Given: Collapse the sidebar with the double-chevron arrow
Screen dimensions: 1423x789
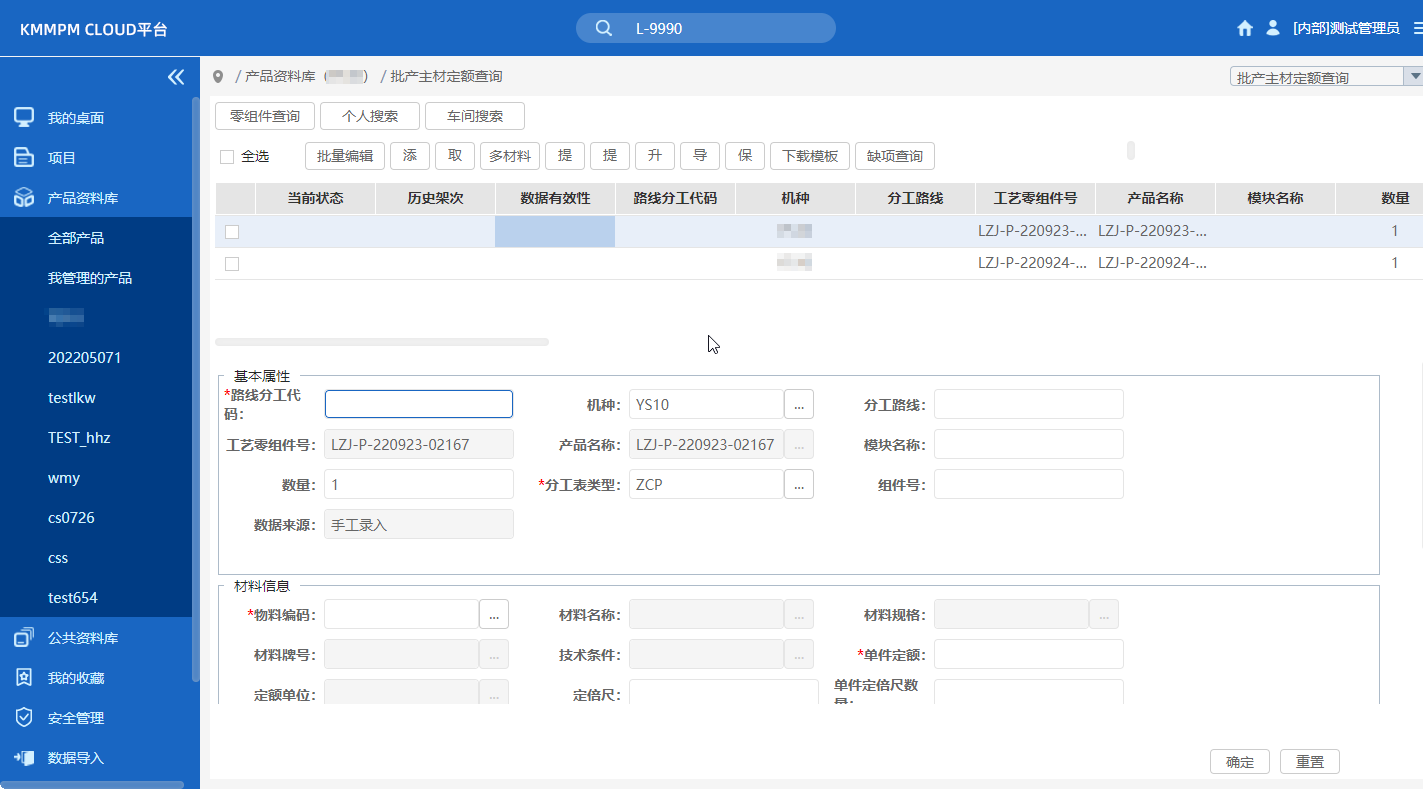Looking at the screenshot, I should (175, 76).
